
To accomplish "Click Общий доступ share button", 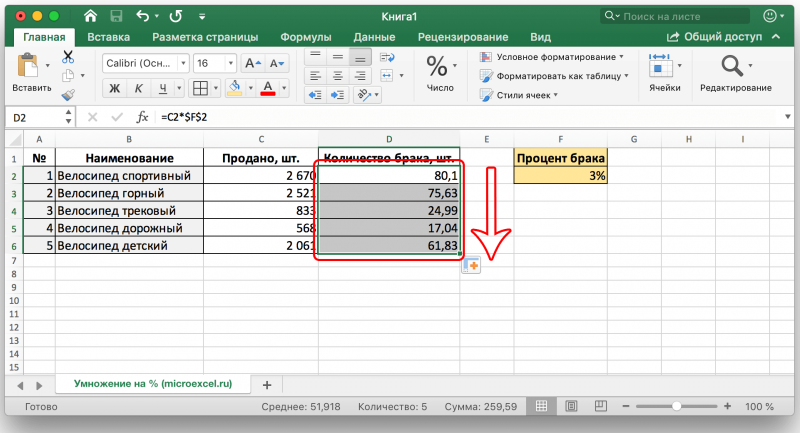I will [714, 37].
